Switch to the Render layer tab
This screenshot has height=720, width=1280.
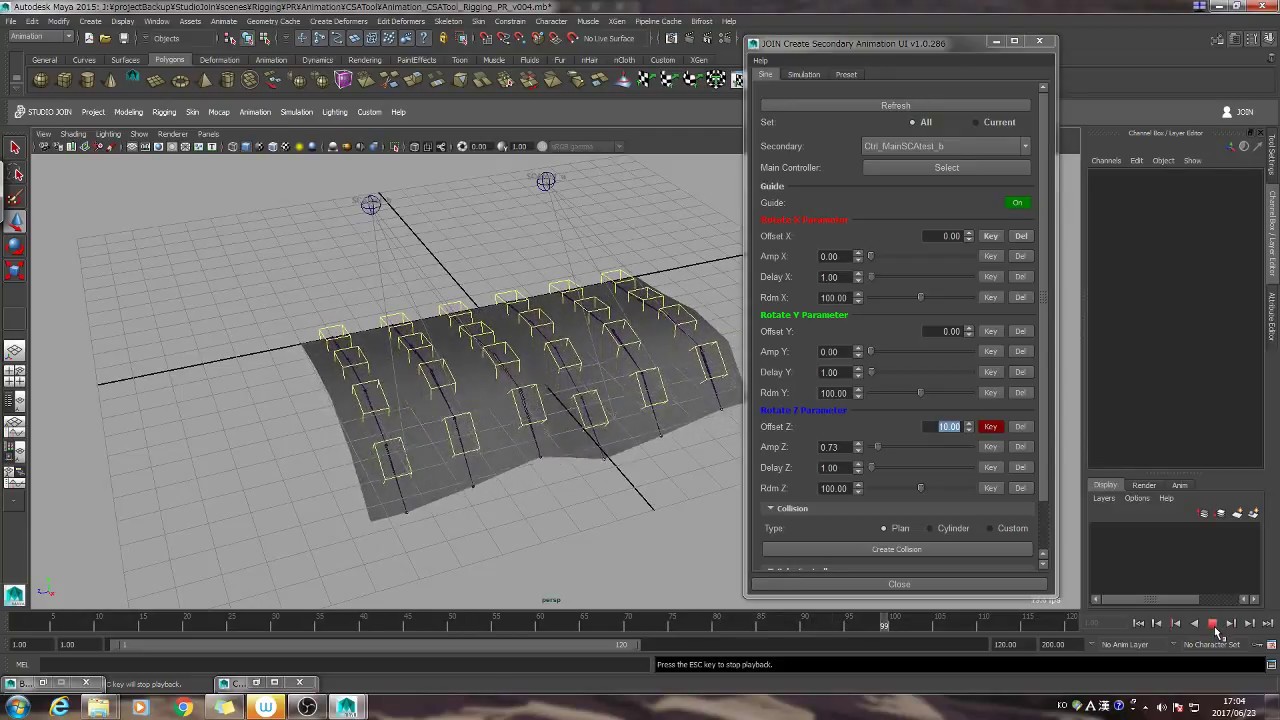[1144, 485]
